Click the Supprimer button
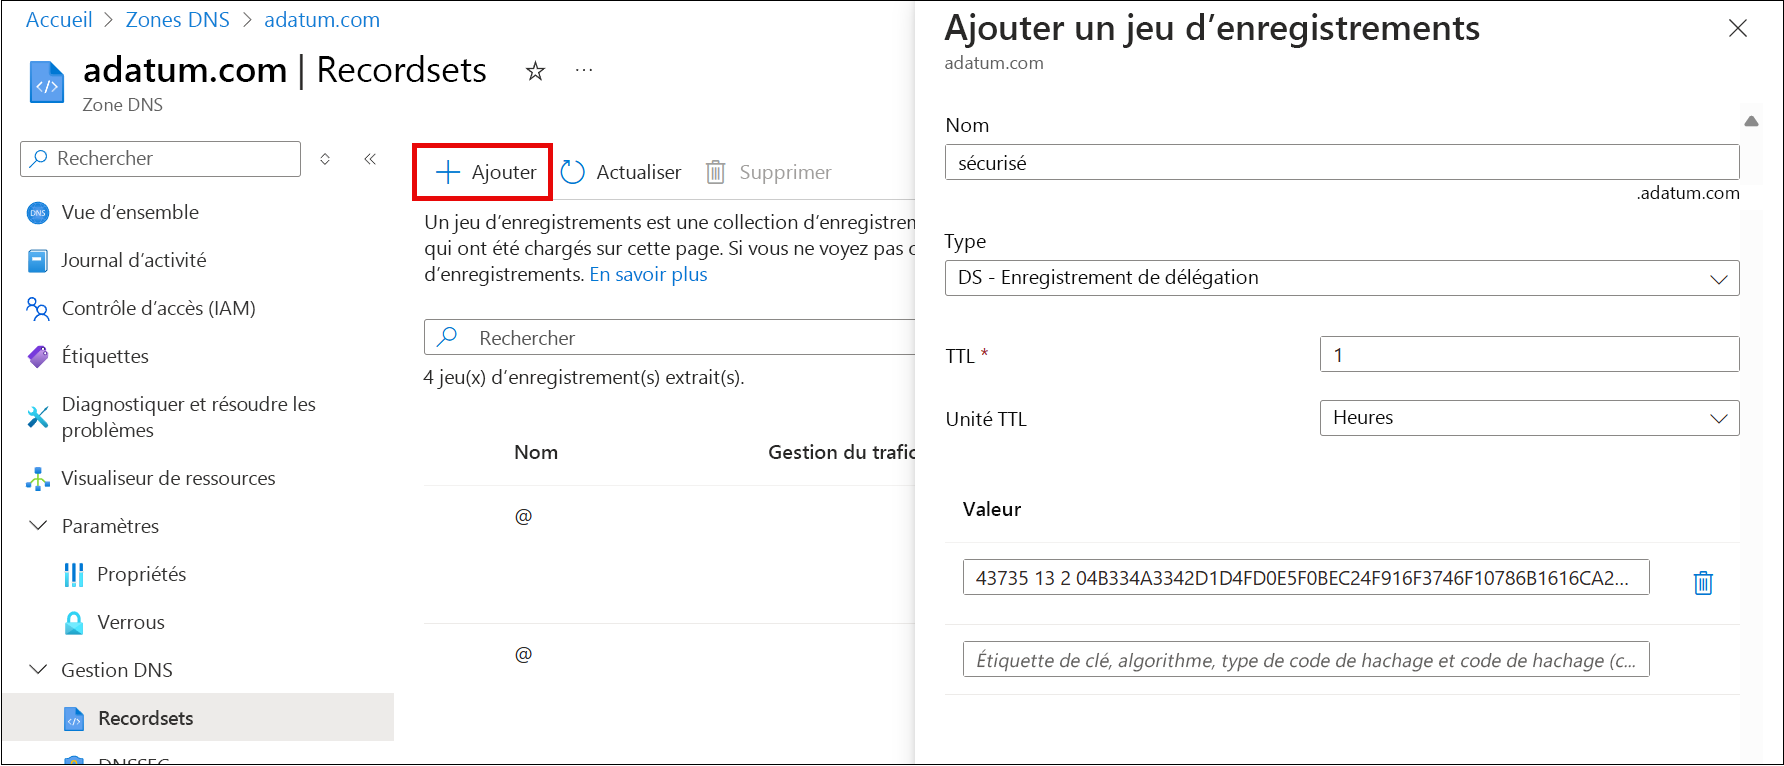Image resolution: width=1784 pixels, height=766 pixels. [769, 172]
